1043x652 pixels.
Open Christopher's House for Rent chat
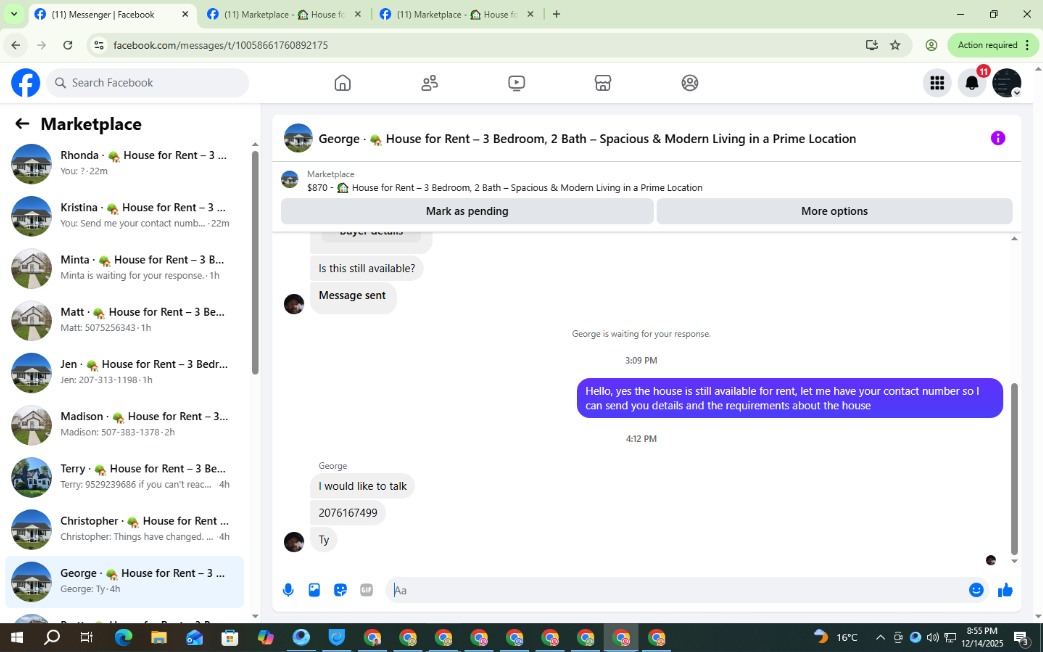tap(124, 529)
